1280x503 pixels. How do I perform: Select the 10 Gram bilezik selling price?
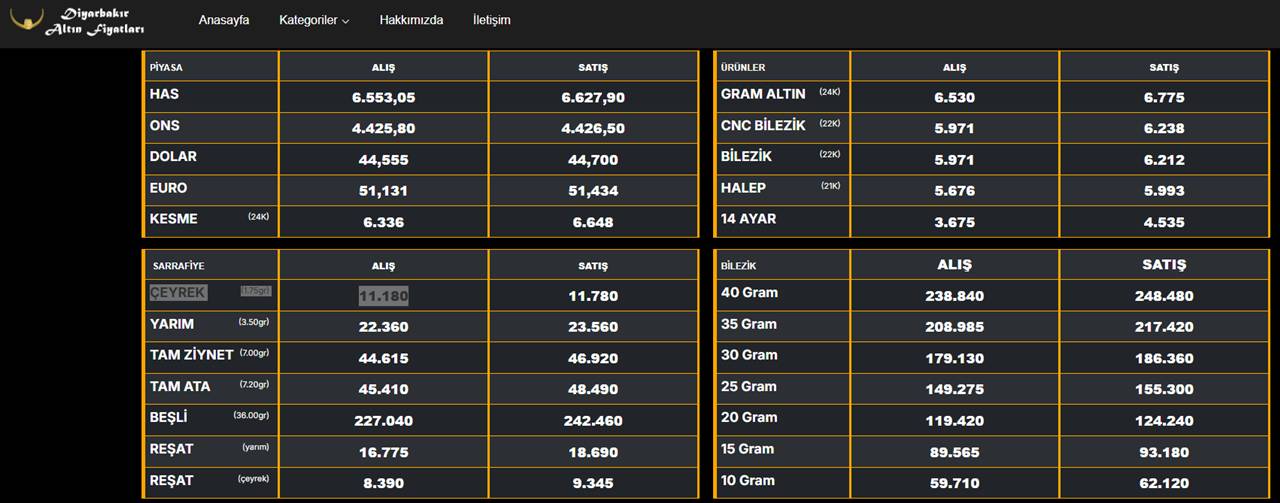pyautogui.click(x=1163, y=484)
